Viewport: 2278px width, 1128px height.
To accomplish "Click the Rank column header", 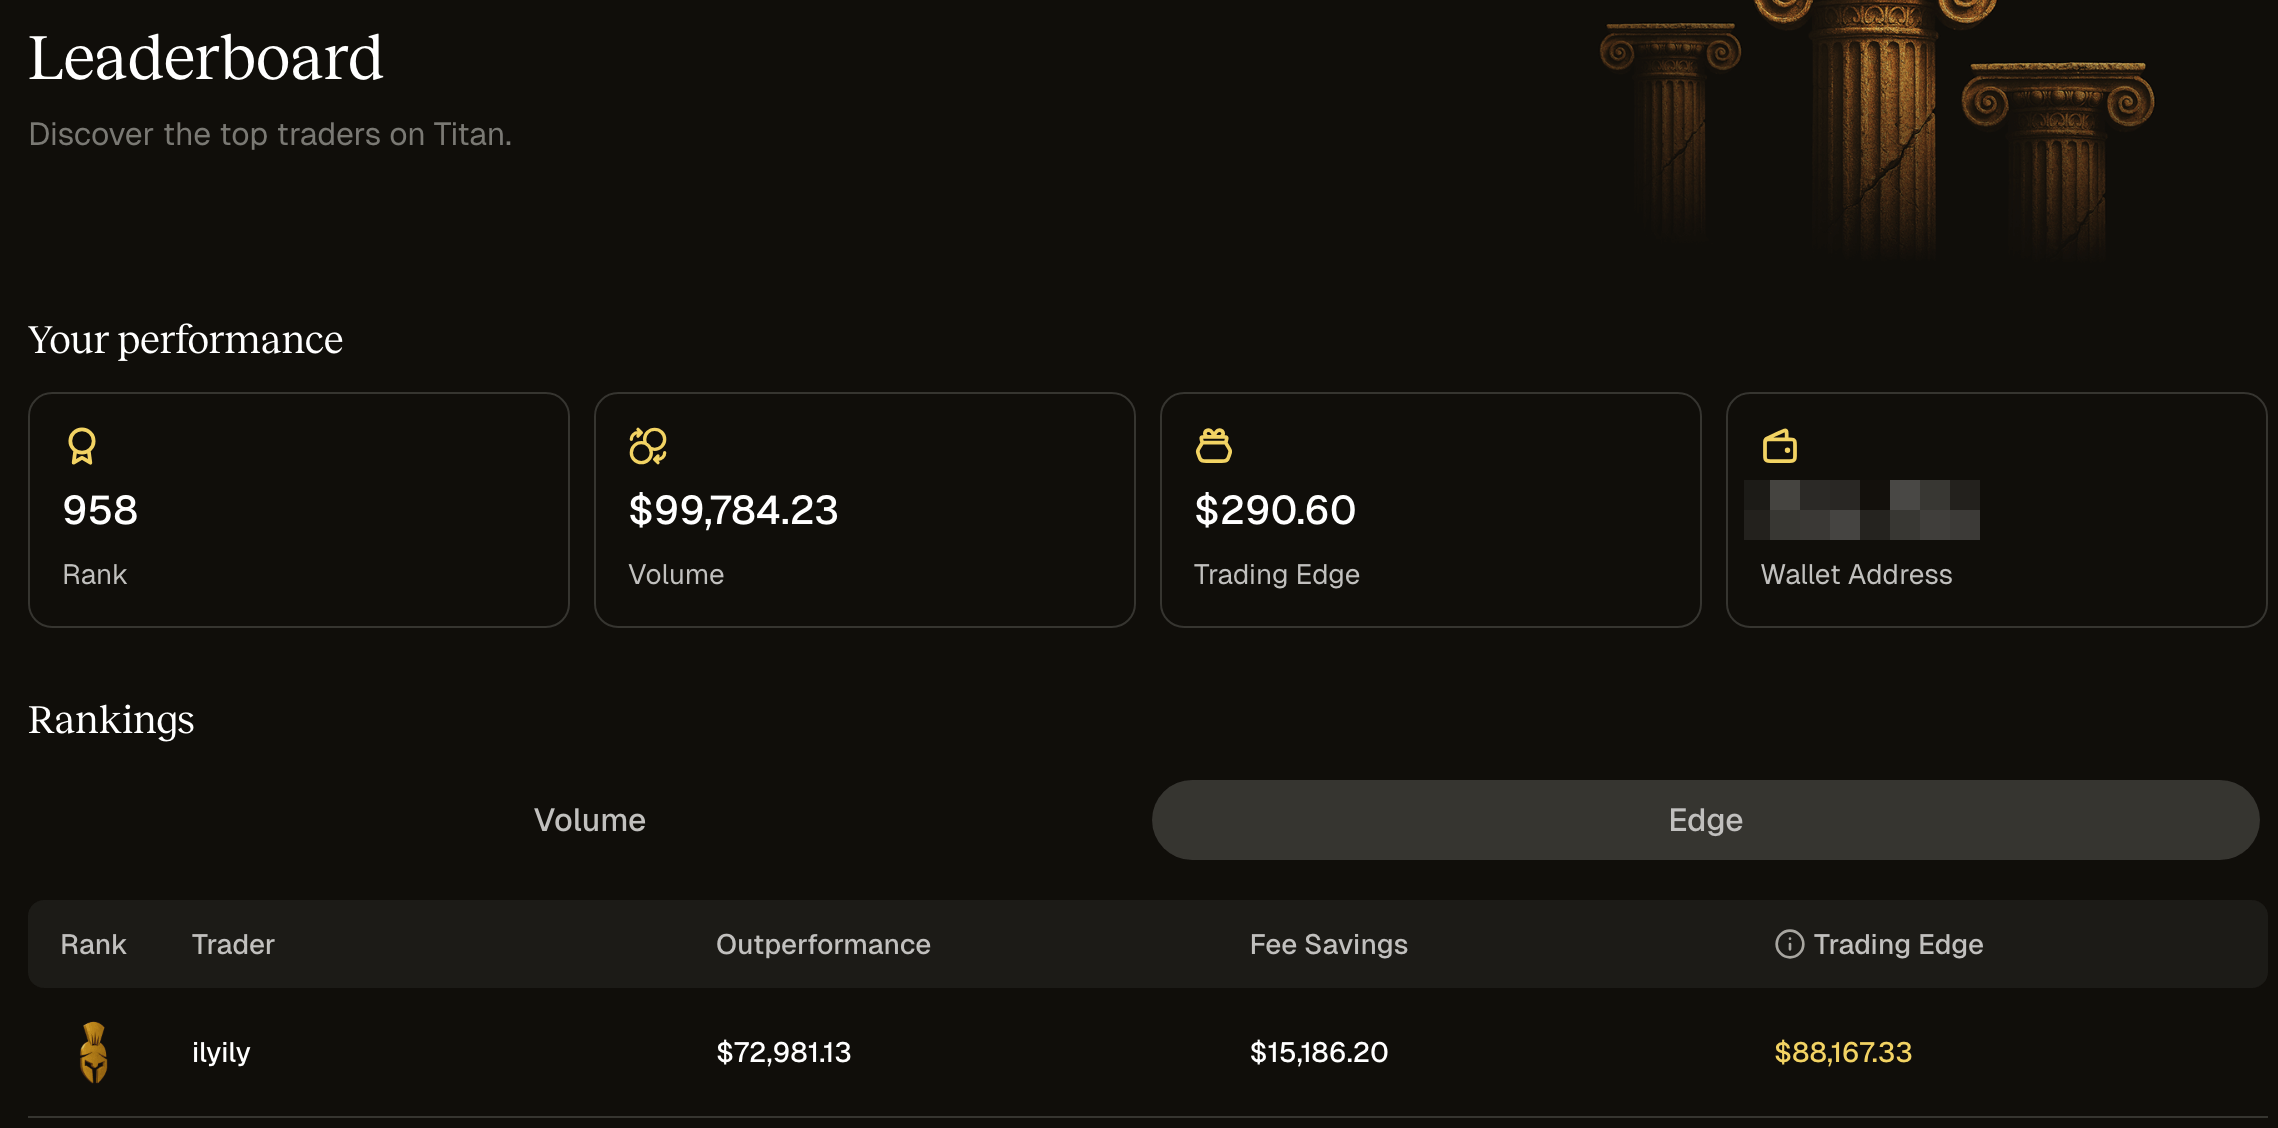I will click(93, 944).
